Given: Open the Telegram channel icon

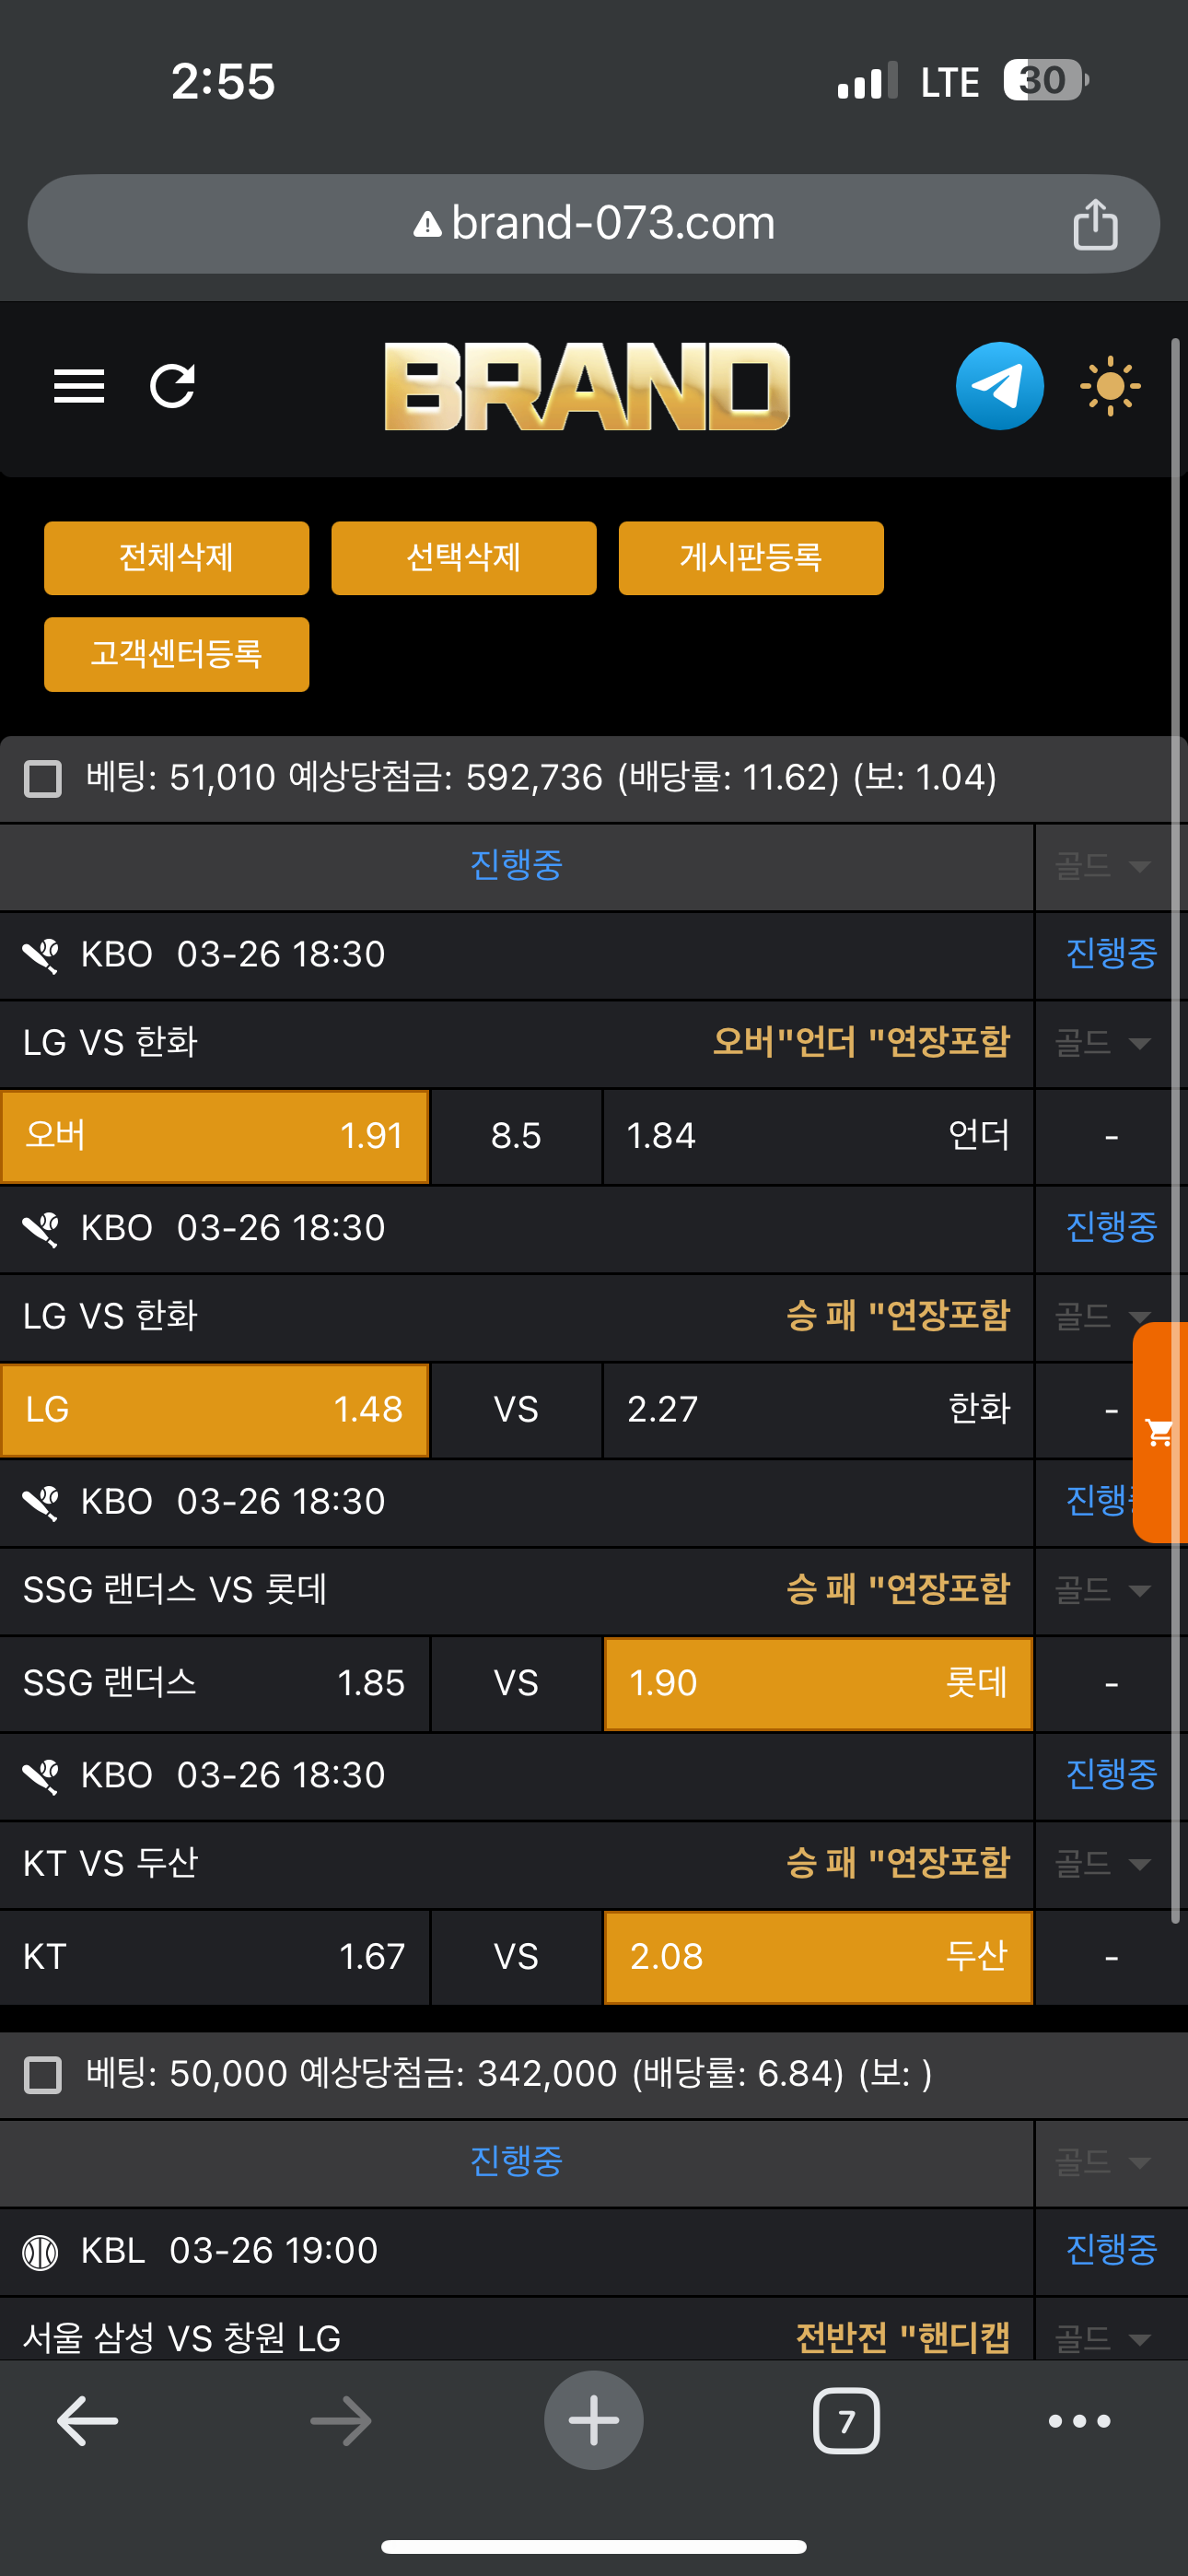Looking at the screenshot, I should pyautogui.click(x=999, y=386).
